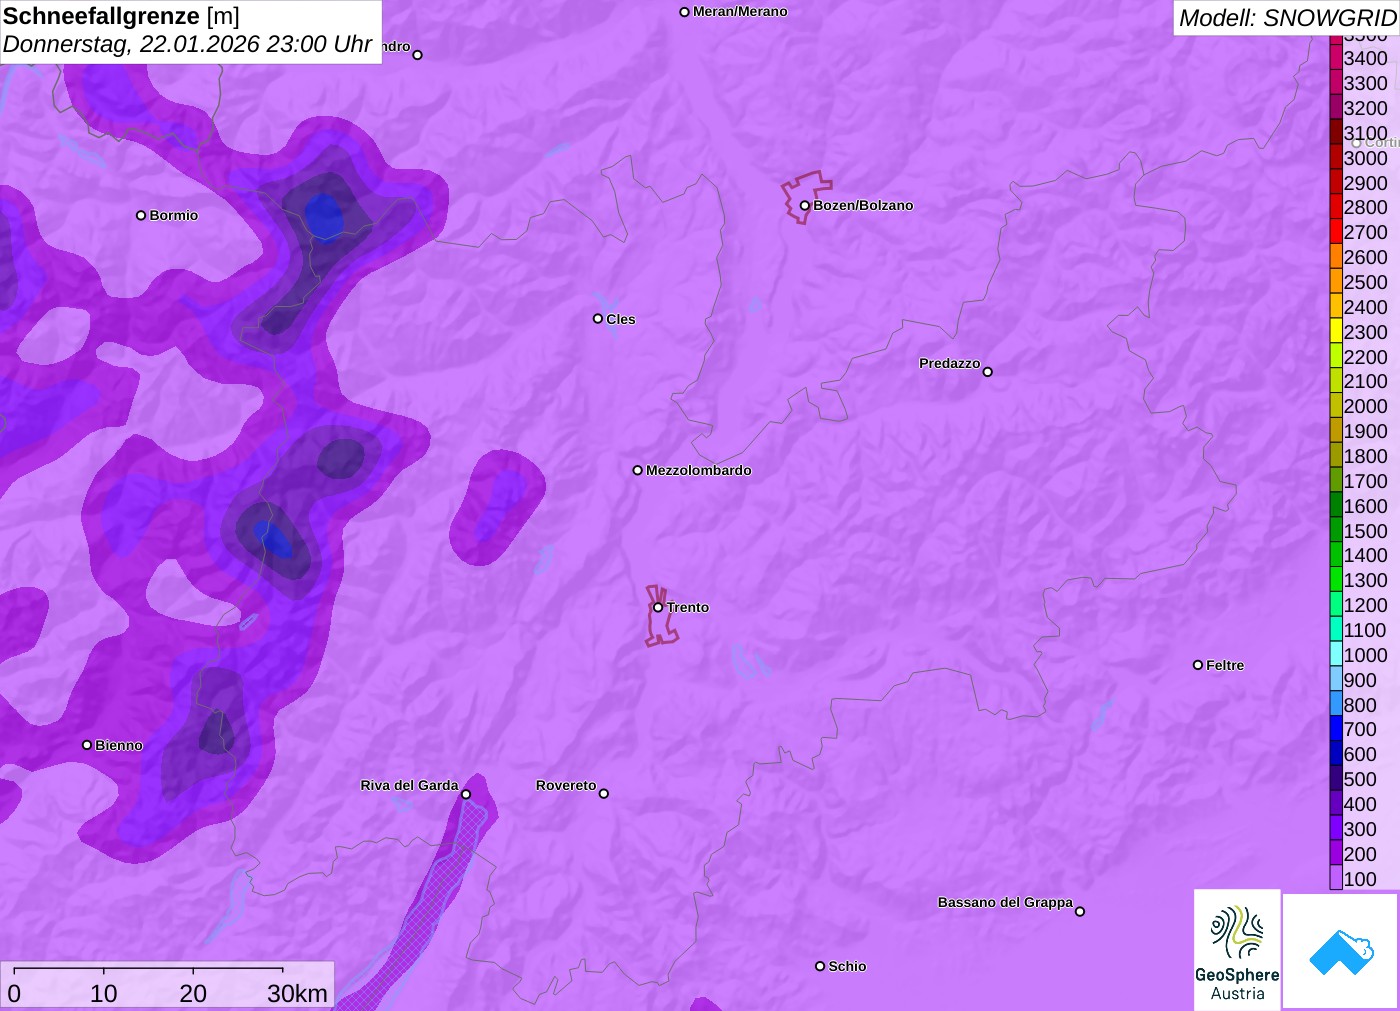Click the Mezzolombardo city marker

[638, 470]
